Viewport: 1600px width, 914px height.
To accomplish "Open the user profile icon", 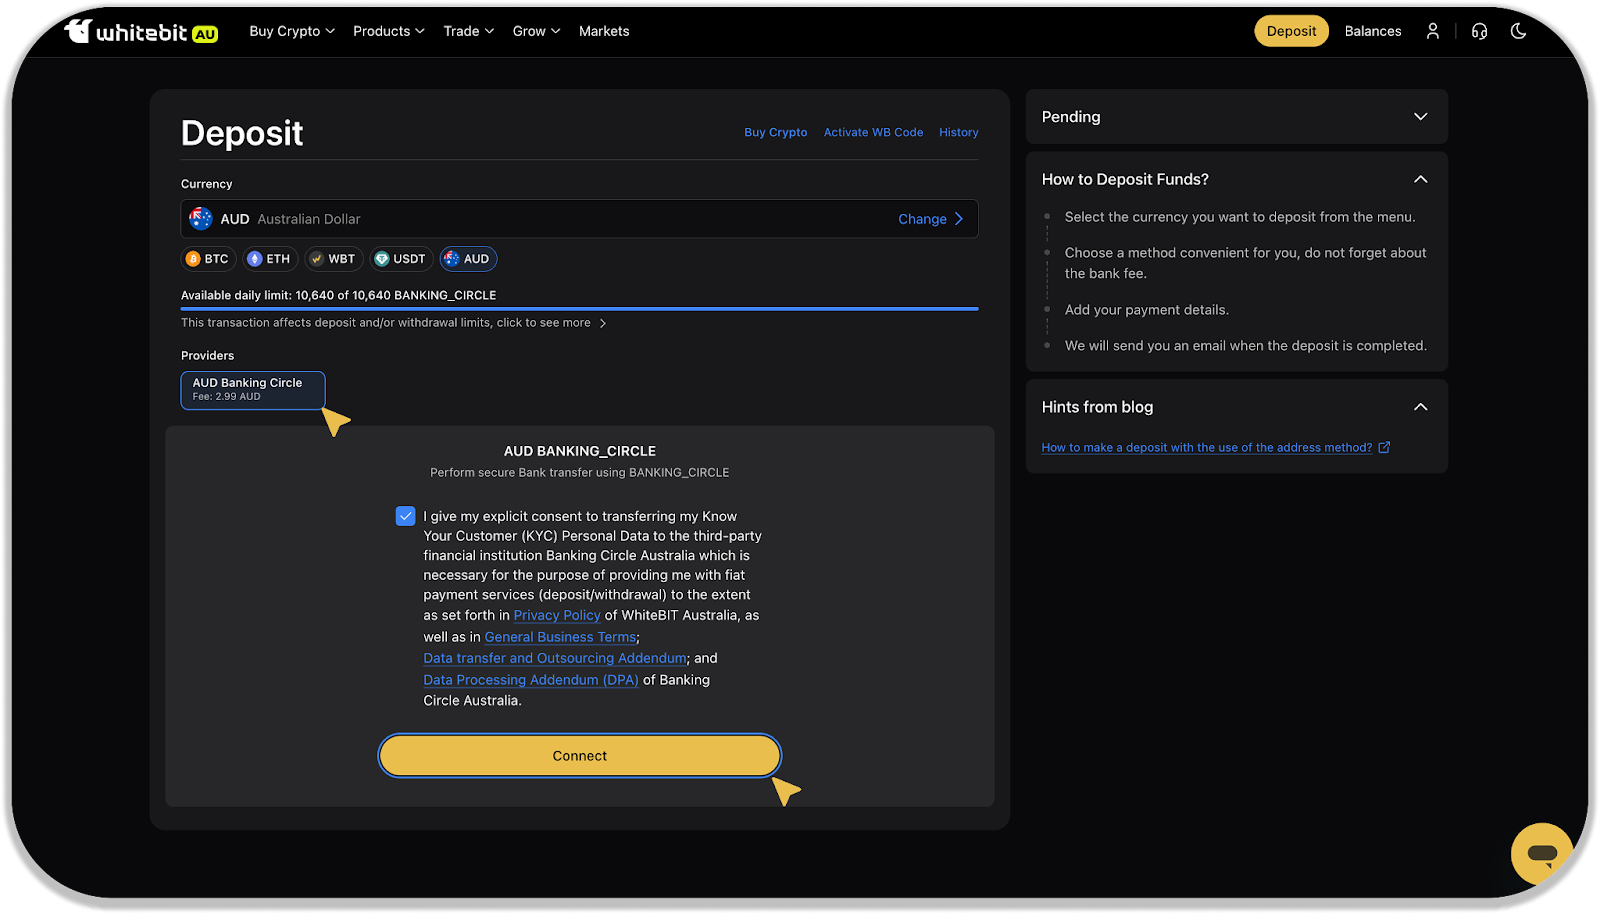I will coord(1432,32).
